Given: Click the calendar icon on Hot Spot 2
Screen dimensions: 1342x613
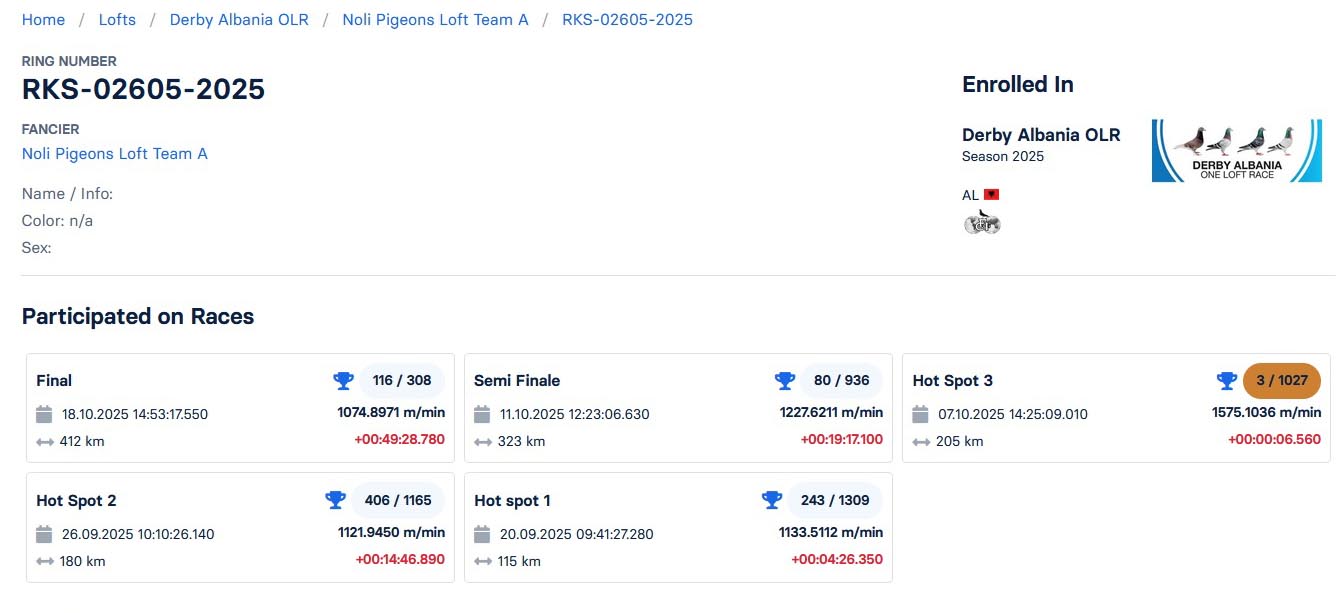Looking at the screenshot, I should pos(44,534).
